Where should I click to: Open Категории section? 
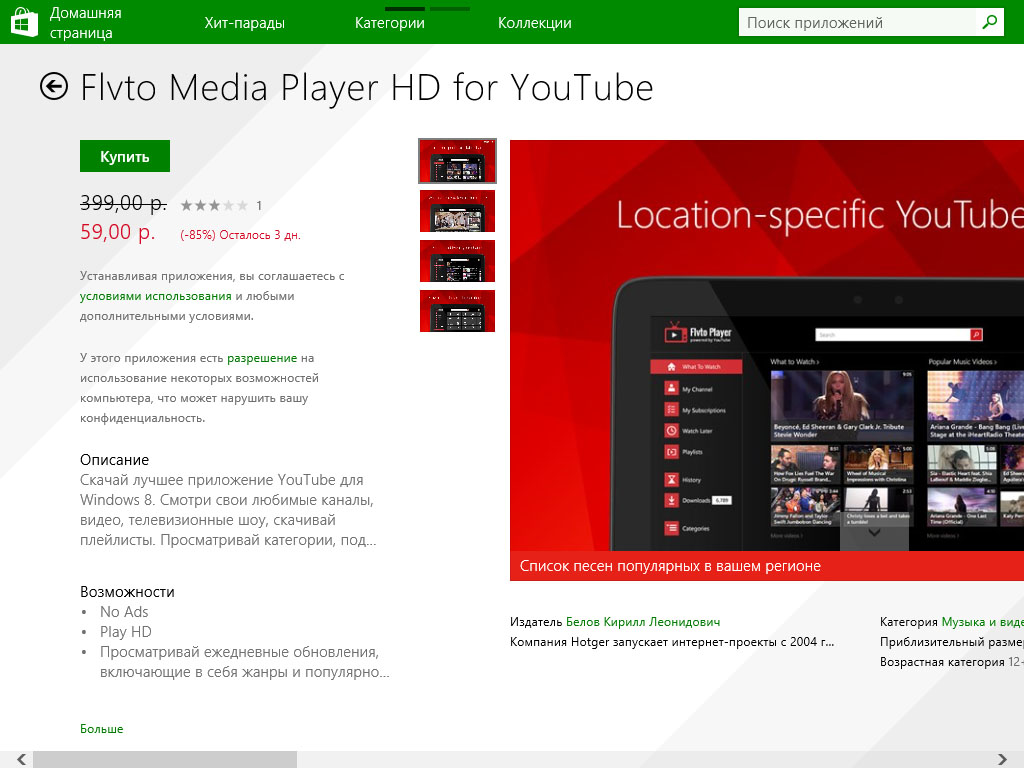click(390, 23)
